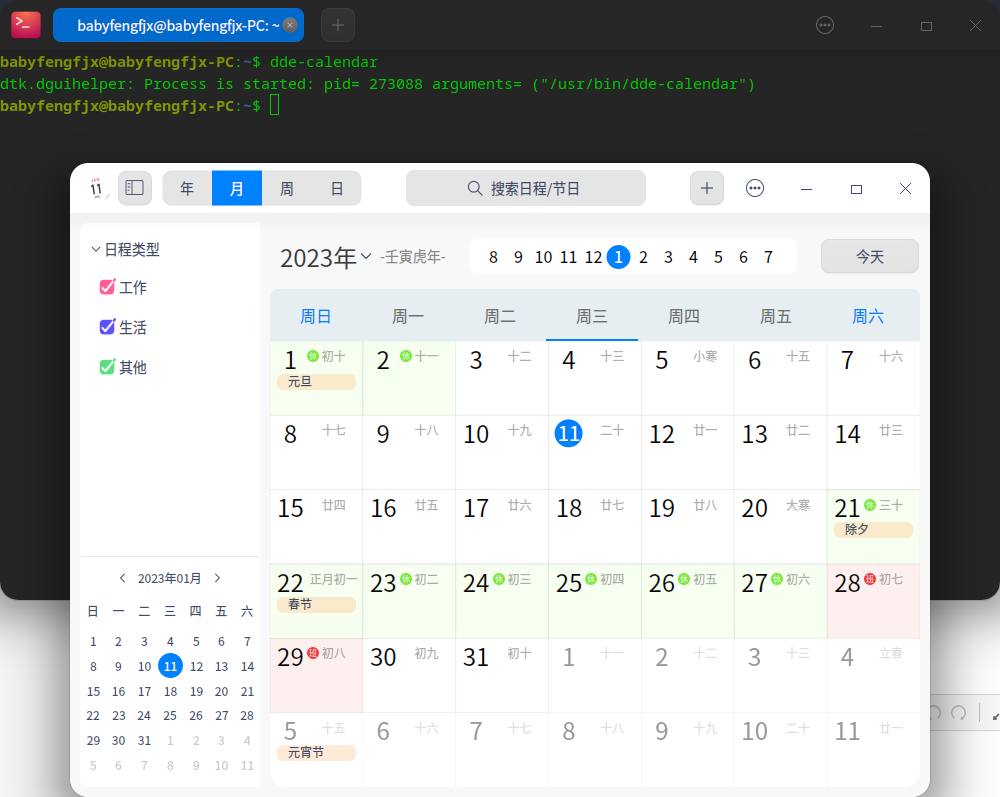The height and width of the screenshot is (797, 1000).
Task: Switch to the 年 view tab
Action: [187, 188]
